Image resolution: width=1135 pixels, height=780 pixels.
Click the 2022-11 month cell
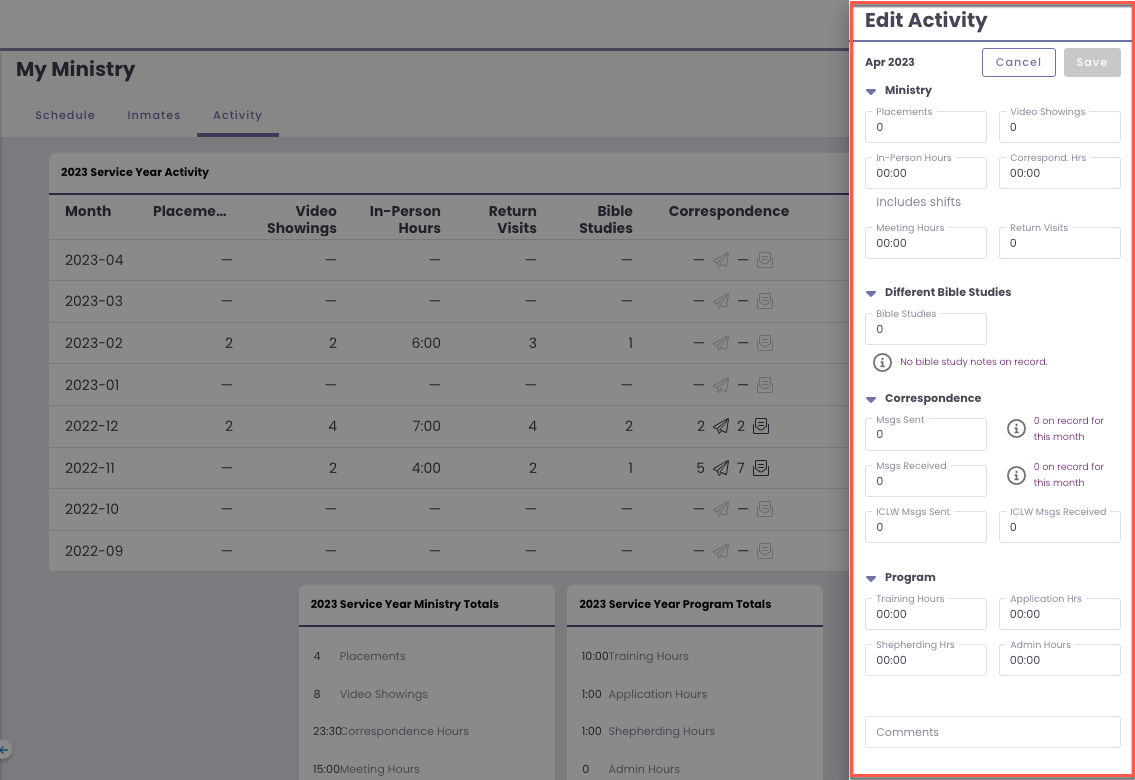point(90,468)
